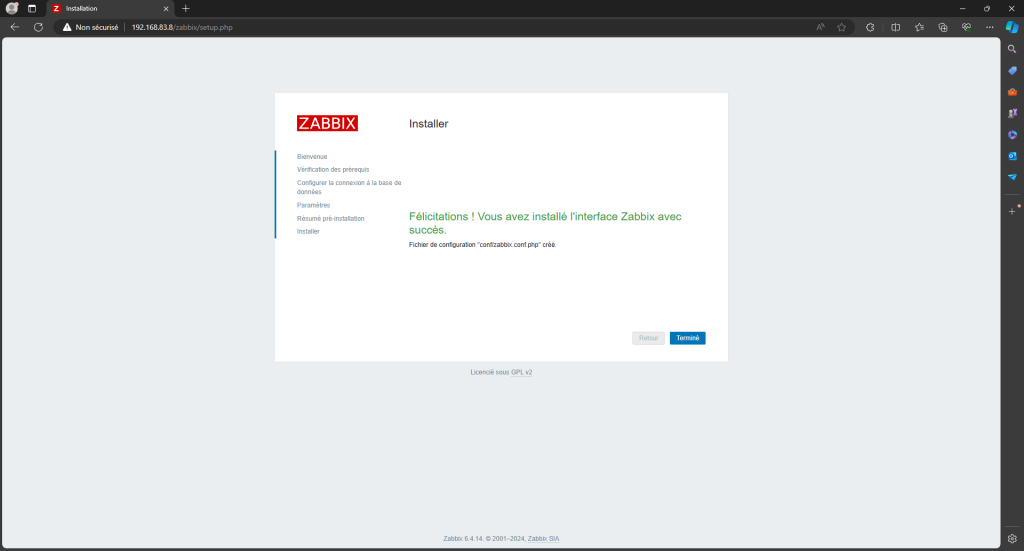Open sidebar settings gear icon
1024x551 pixels.
pyautogui.click(x=1012, y=538)
